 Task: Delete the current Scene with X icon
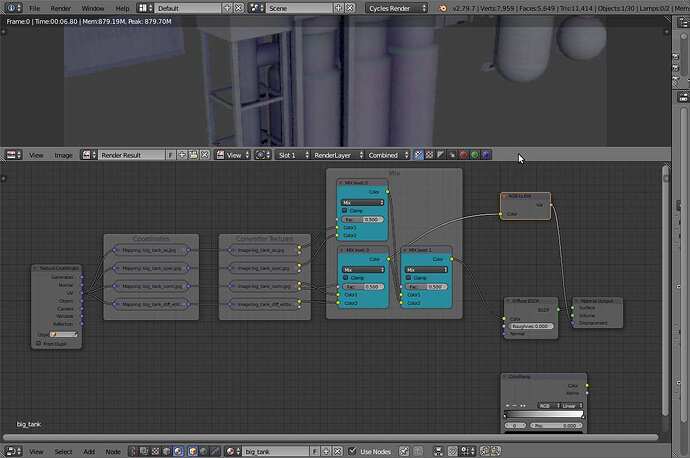tap(350, 8)
